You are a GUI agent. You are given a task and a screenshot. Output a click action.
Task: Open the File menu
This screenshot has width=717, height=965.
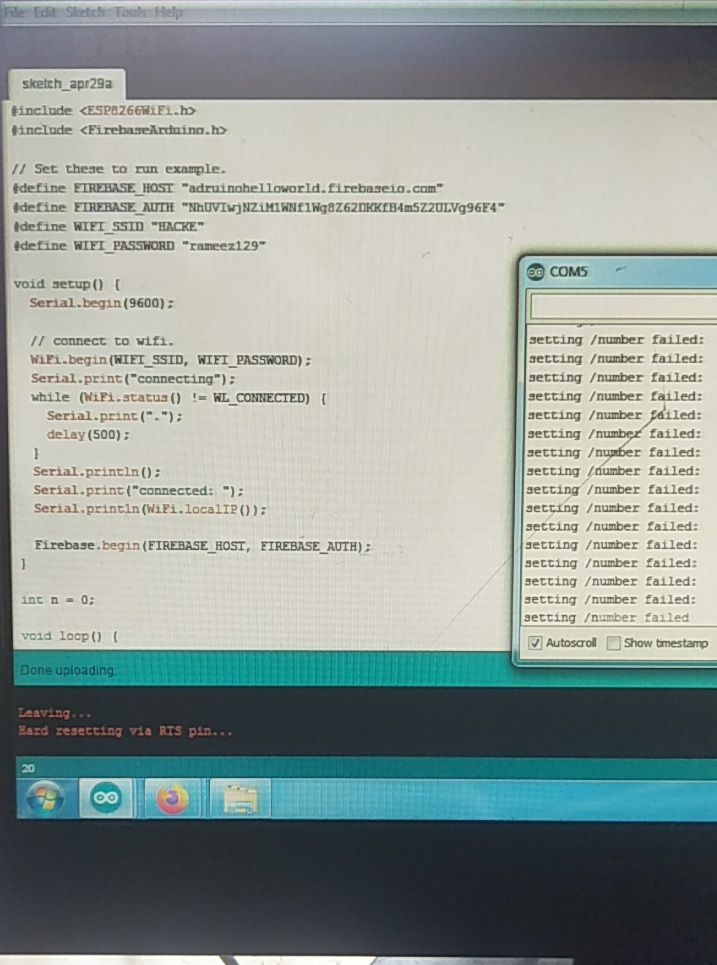point(14,12)
